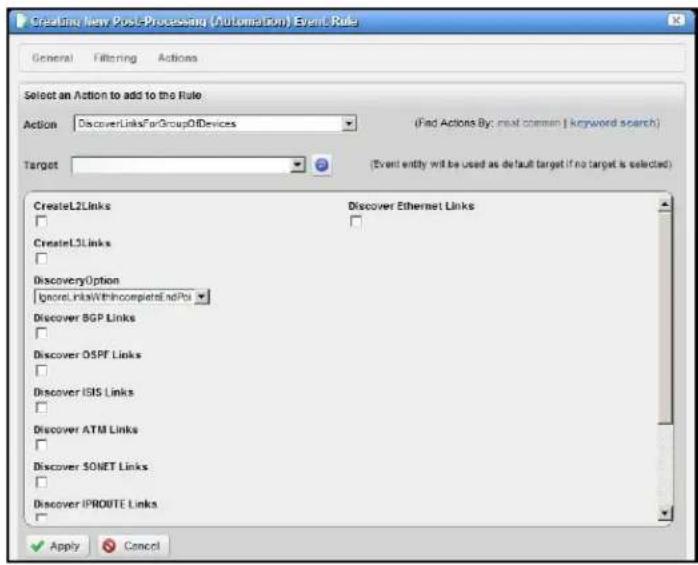The width and height of the screenshot is (698, 565).
Task: Click the Event entity default target note
Action: pyautogui.click(x=520, y=164)
